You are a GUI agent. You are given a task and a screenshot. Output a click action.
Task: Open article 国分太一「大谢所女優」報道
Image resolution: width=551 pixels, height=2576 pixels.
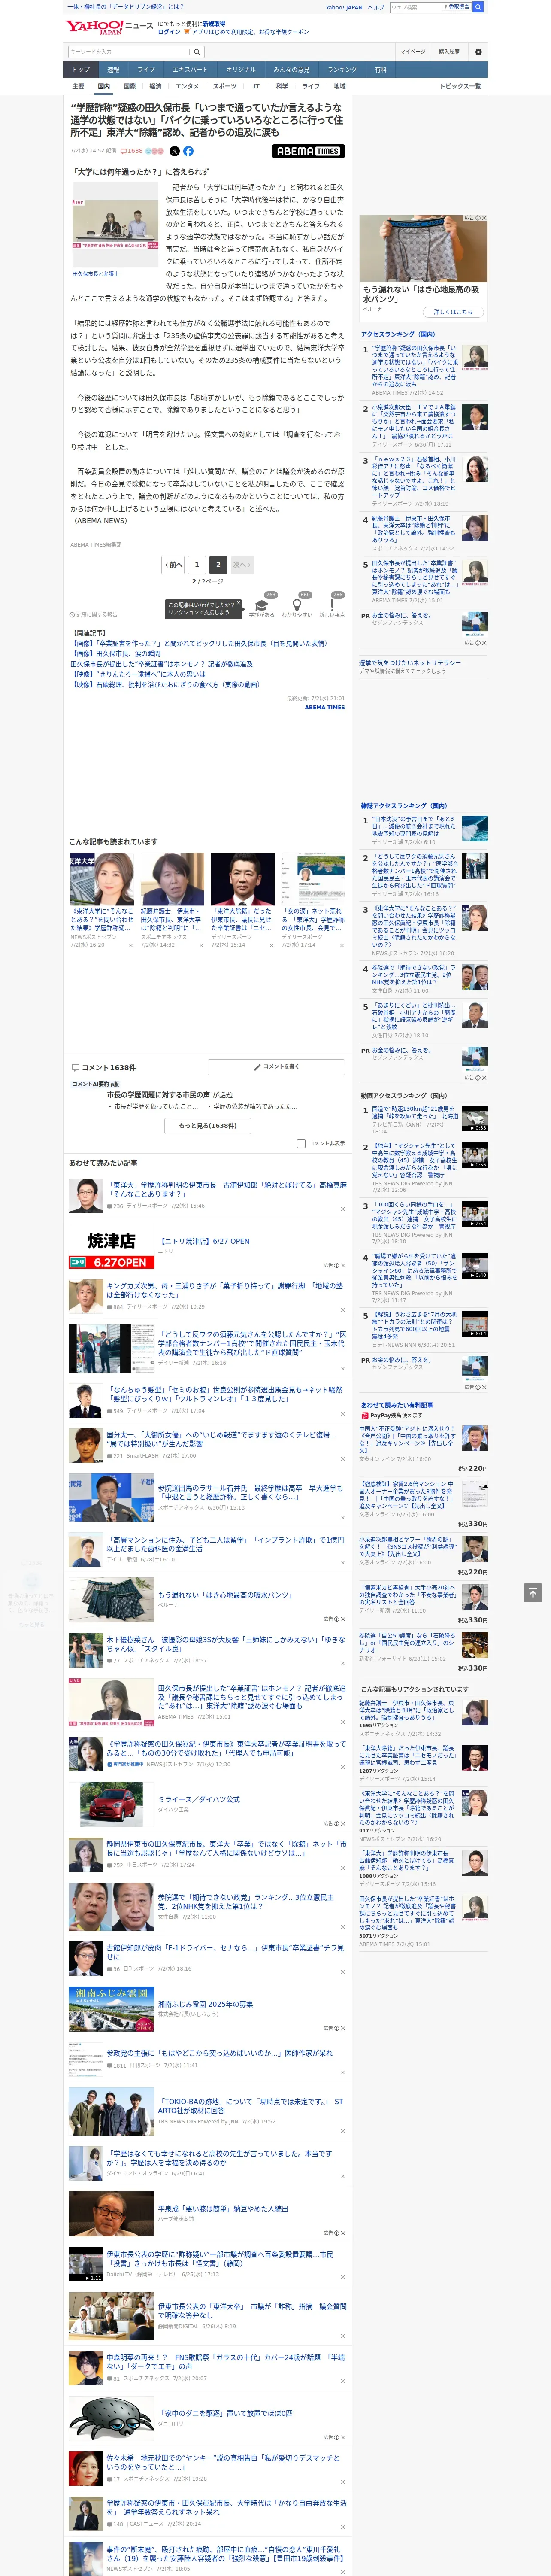[x=222, y=1439]
